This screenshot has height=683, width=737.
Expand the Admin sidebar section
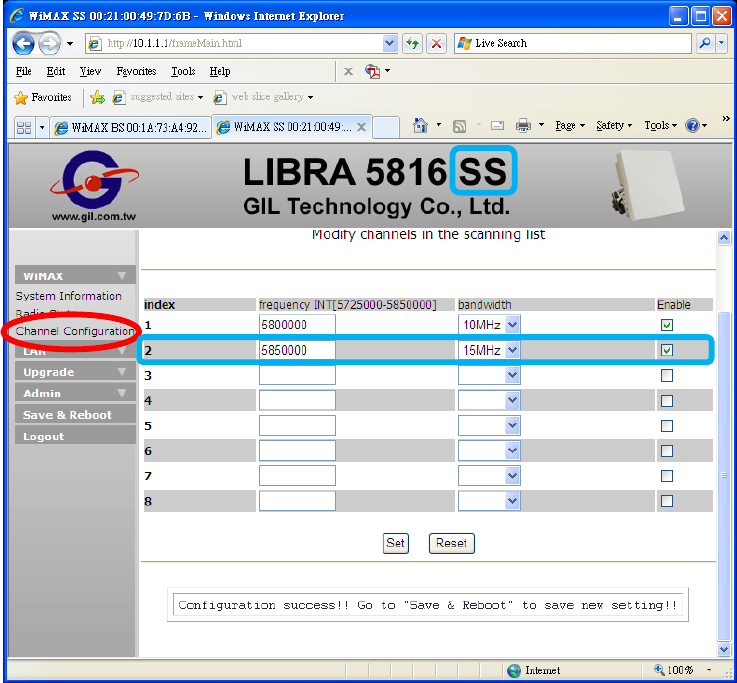75,393
